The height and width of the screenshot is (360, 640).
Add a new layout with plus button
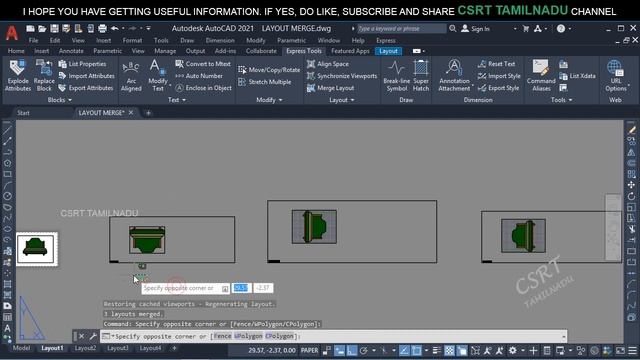click(x=174, y=348)
